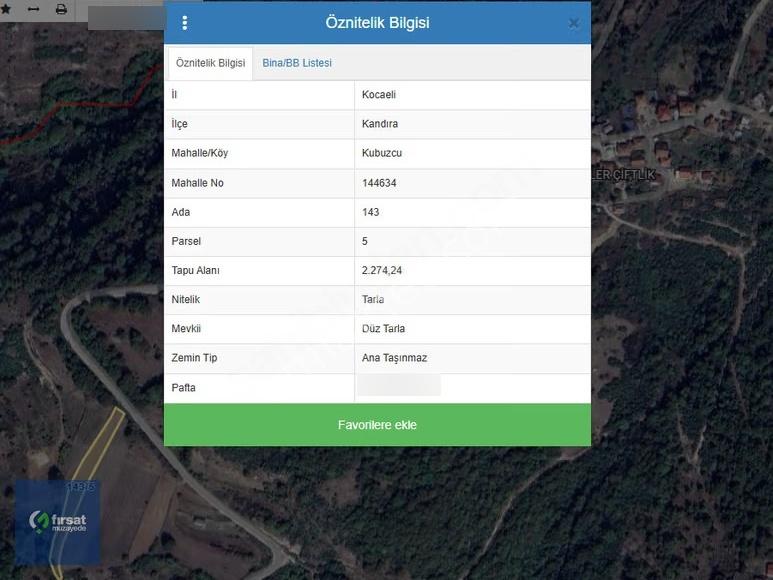Select the measure distance tool icon
Screen dimensions: 773x580
point(34,9)
